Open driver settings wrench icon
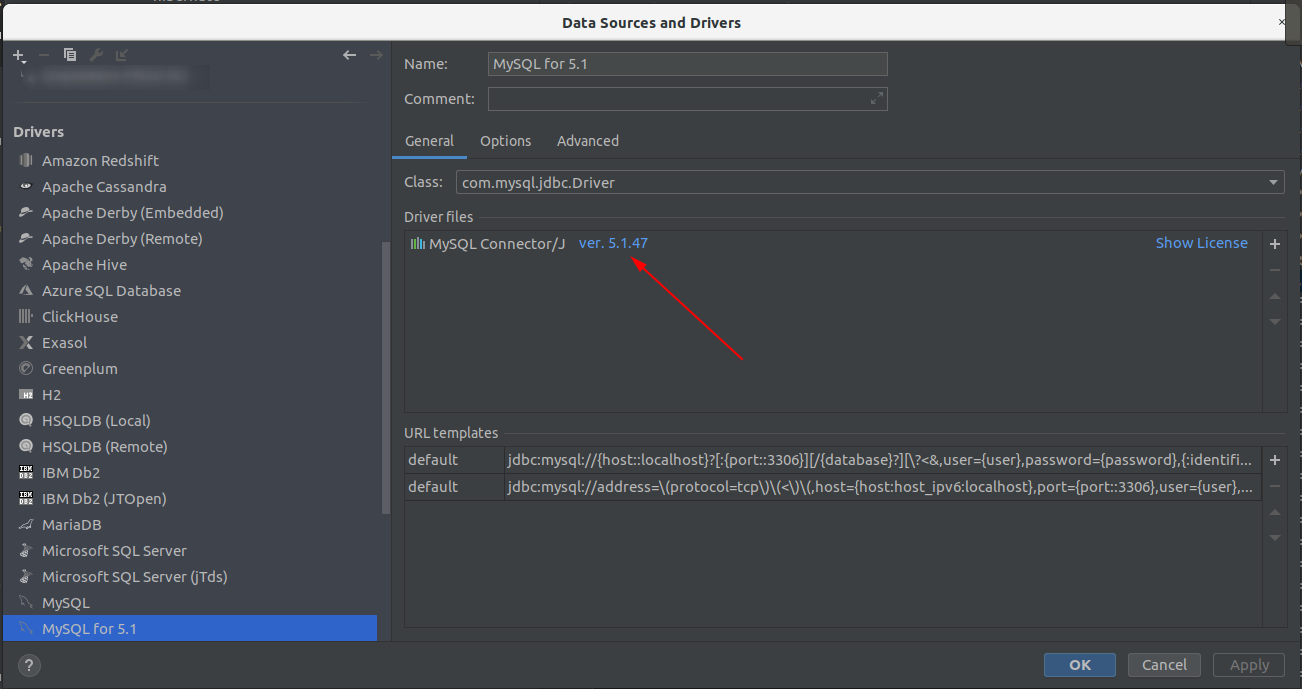This screenshot has height=689, width=1302. click(96, 55)
